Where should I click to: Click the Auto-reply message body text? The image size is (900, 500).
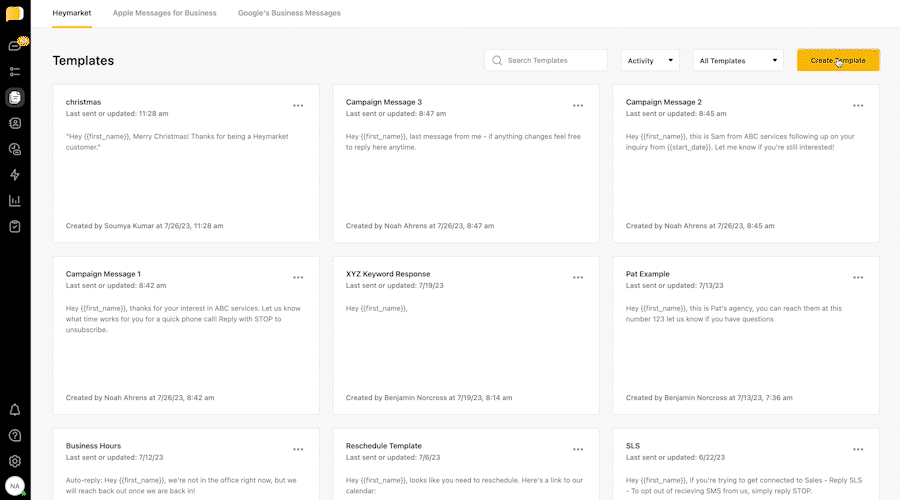tap(181, 486)
